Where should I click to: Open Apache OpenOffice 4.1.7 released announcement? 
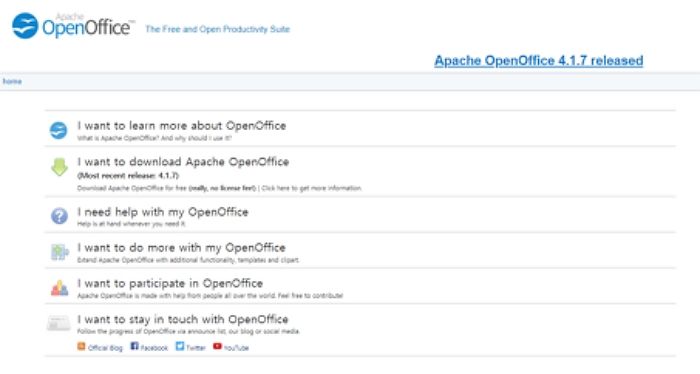[x=539, y=61]
